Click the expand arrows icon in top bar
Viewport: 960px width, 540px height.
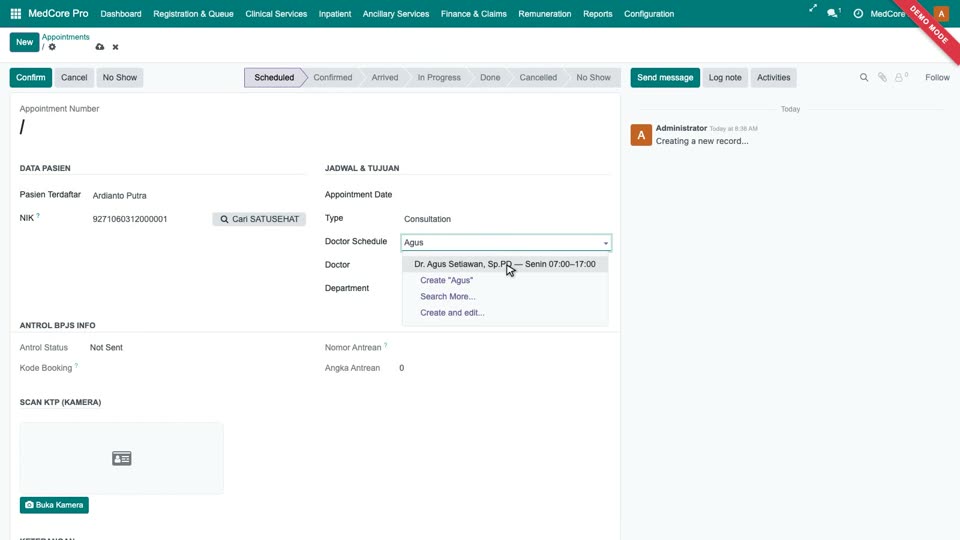pos(812,9)
